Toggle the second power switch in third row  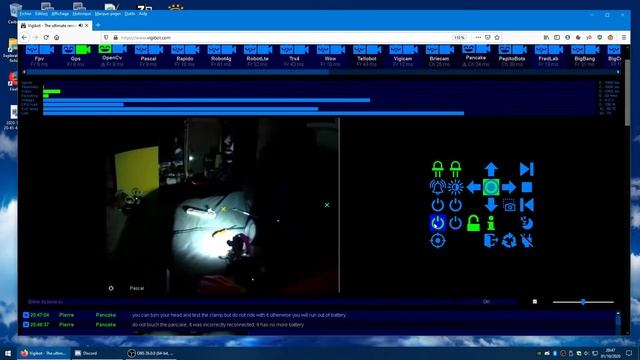click(456, 204)
